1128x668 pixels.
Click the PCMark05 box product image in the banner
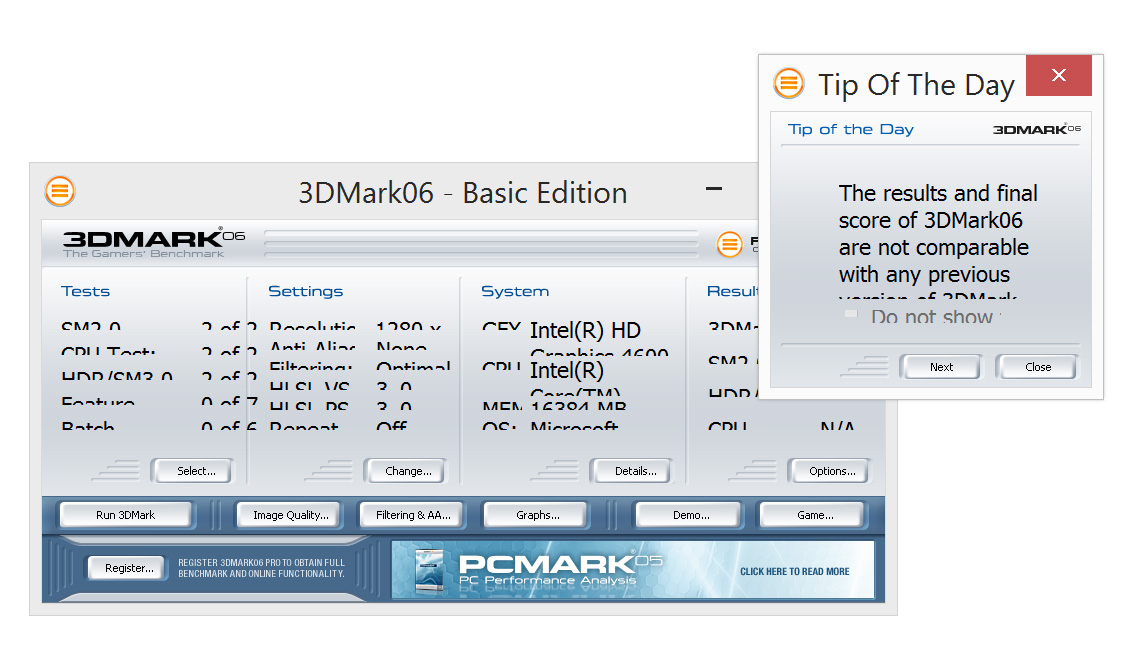point(429,570)
